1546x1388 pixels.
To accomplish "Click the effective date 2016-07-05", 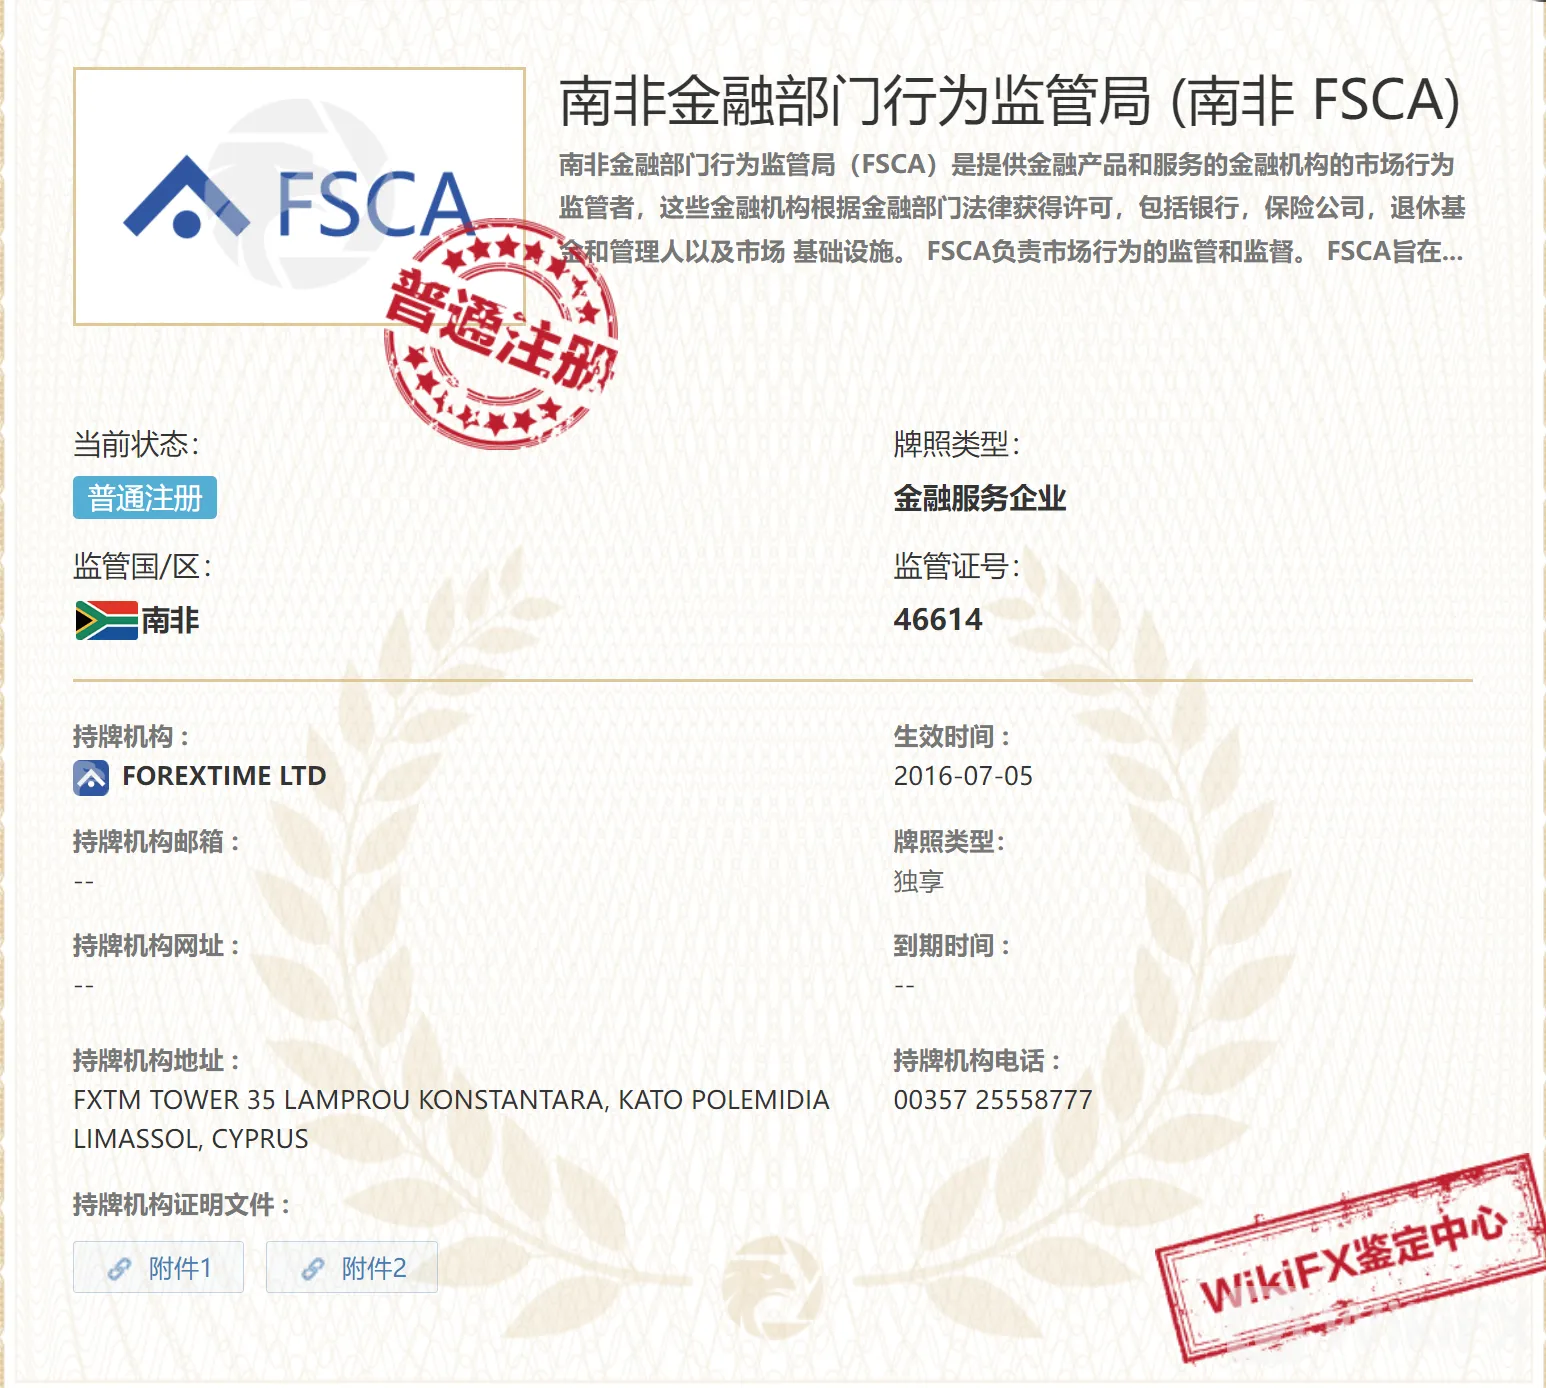I will click(963, 776).
